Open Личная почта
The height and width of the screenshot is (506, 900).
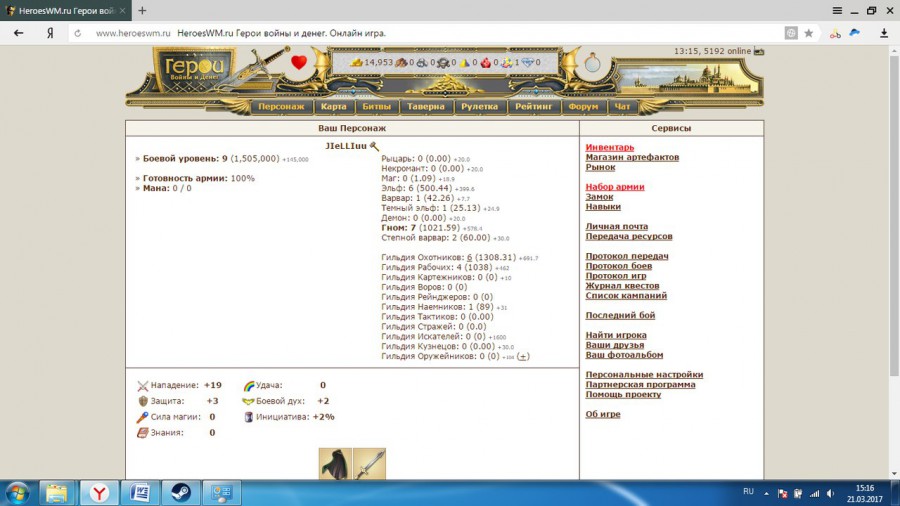click(616, 227)
